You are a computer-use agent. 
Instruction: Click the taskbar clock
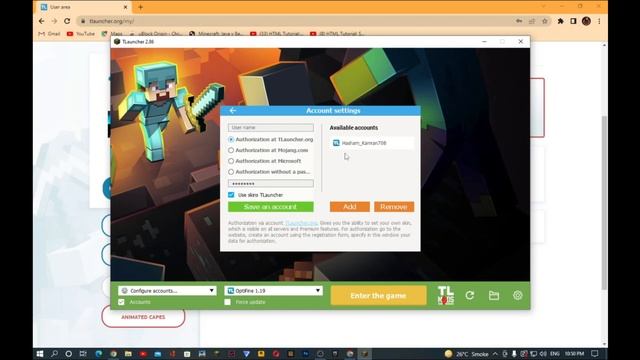[574, 353]
